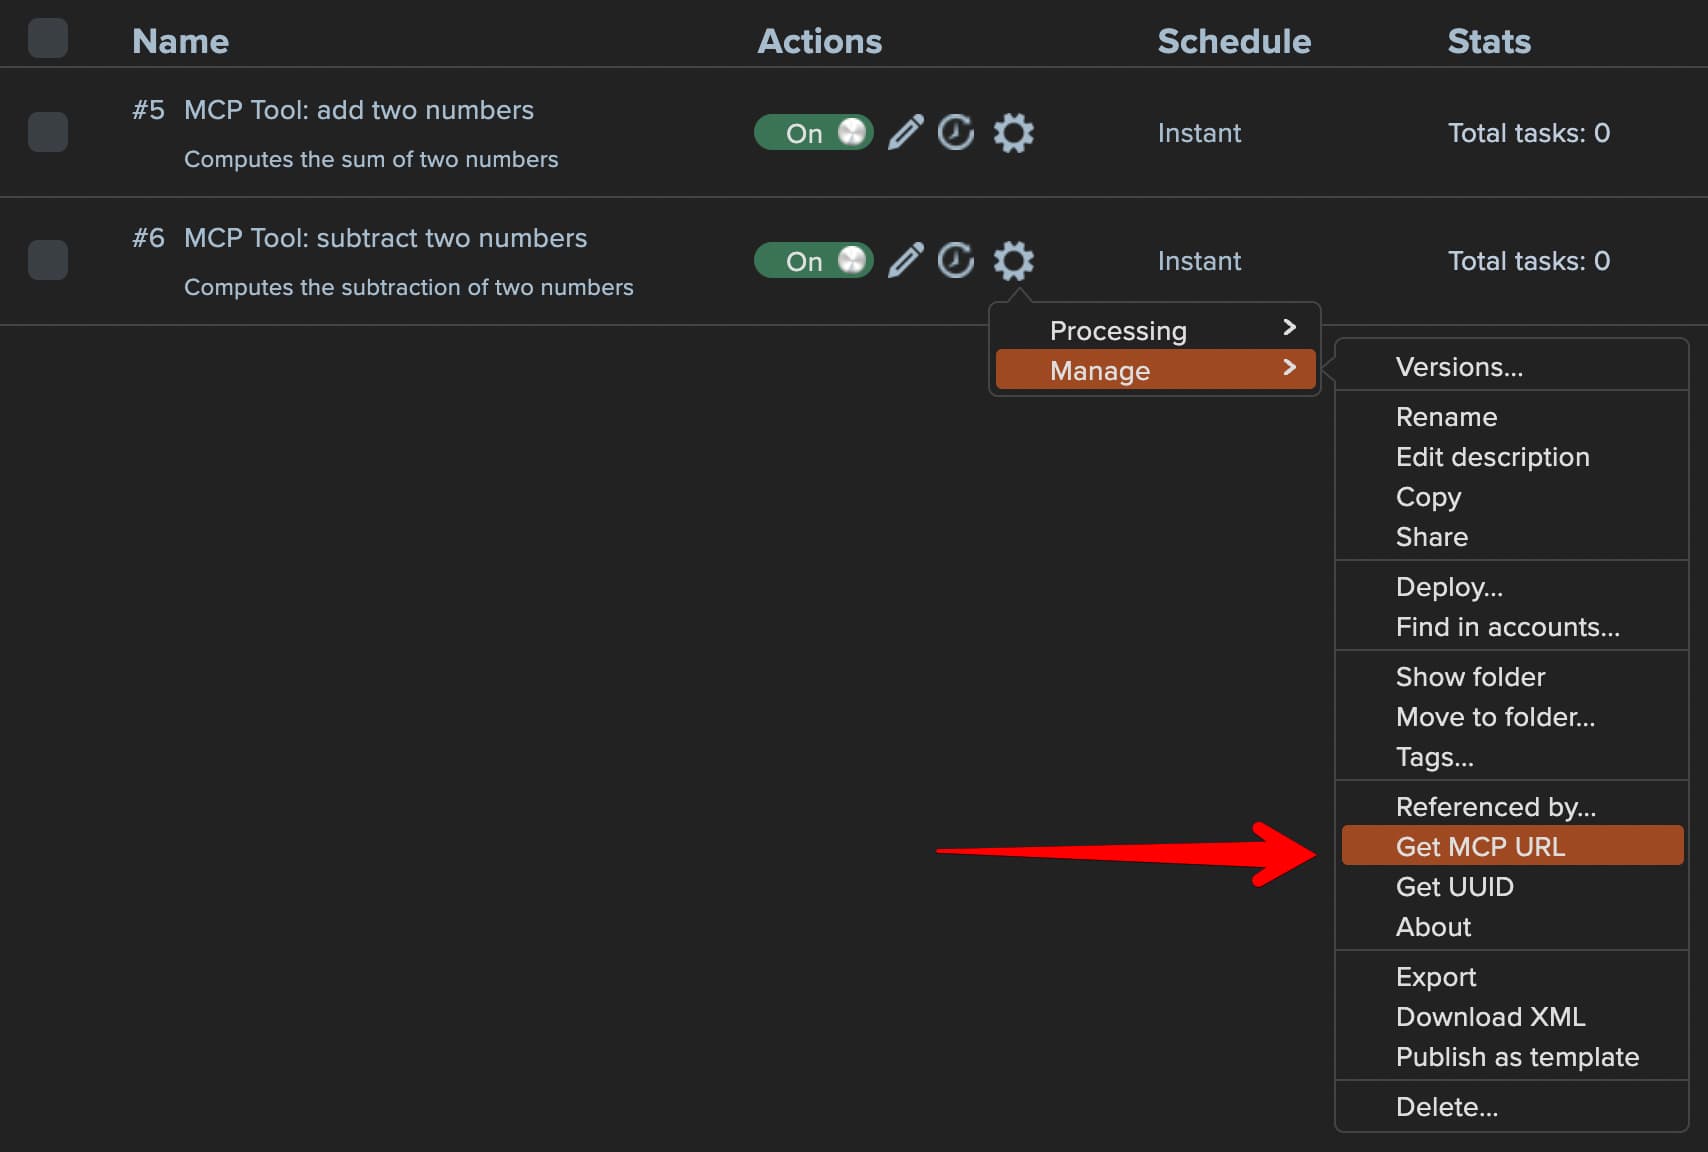Open MCP Tool: add two numbers
1708x1152 pixels.
click(x=359, y=110)
